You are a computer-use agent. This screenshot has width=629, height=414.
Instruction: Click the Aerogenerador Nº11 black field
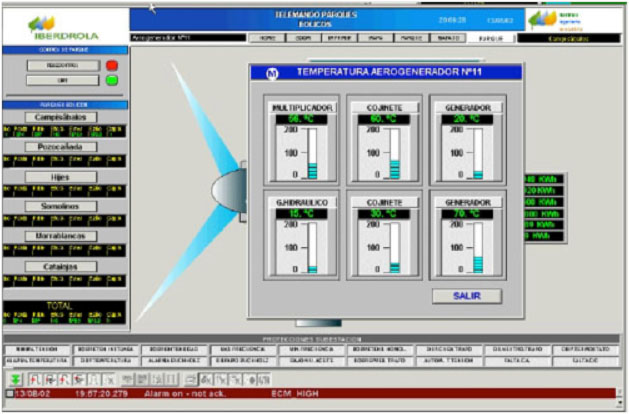click(188, 38)
